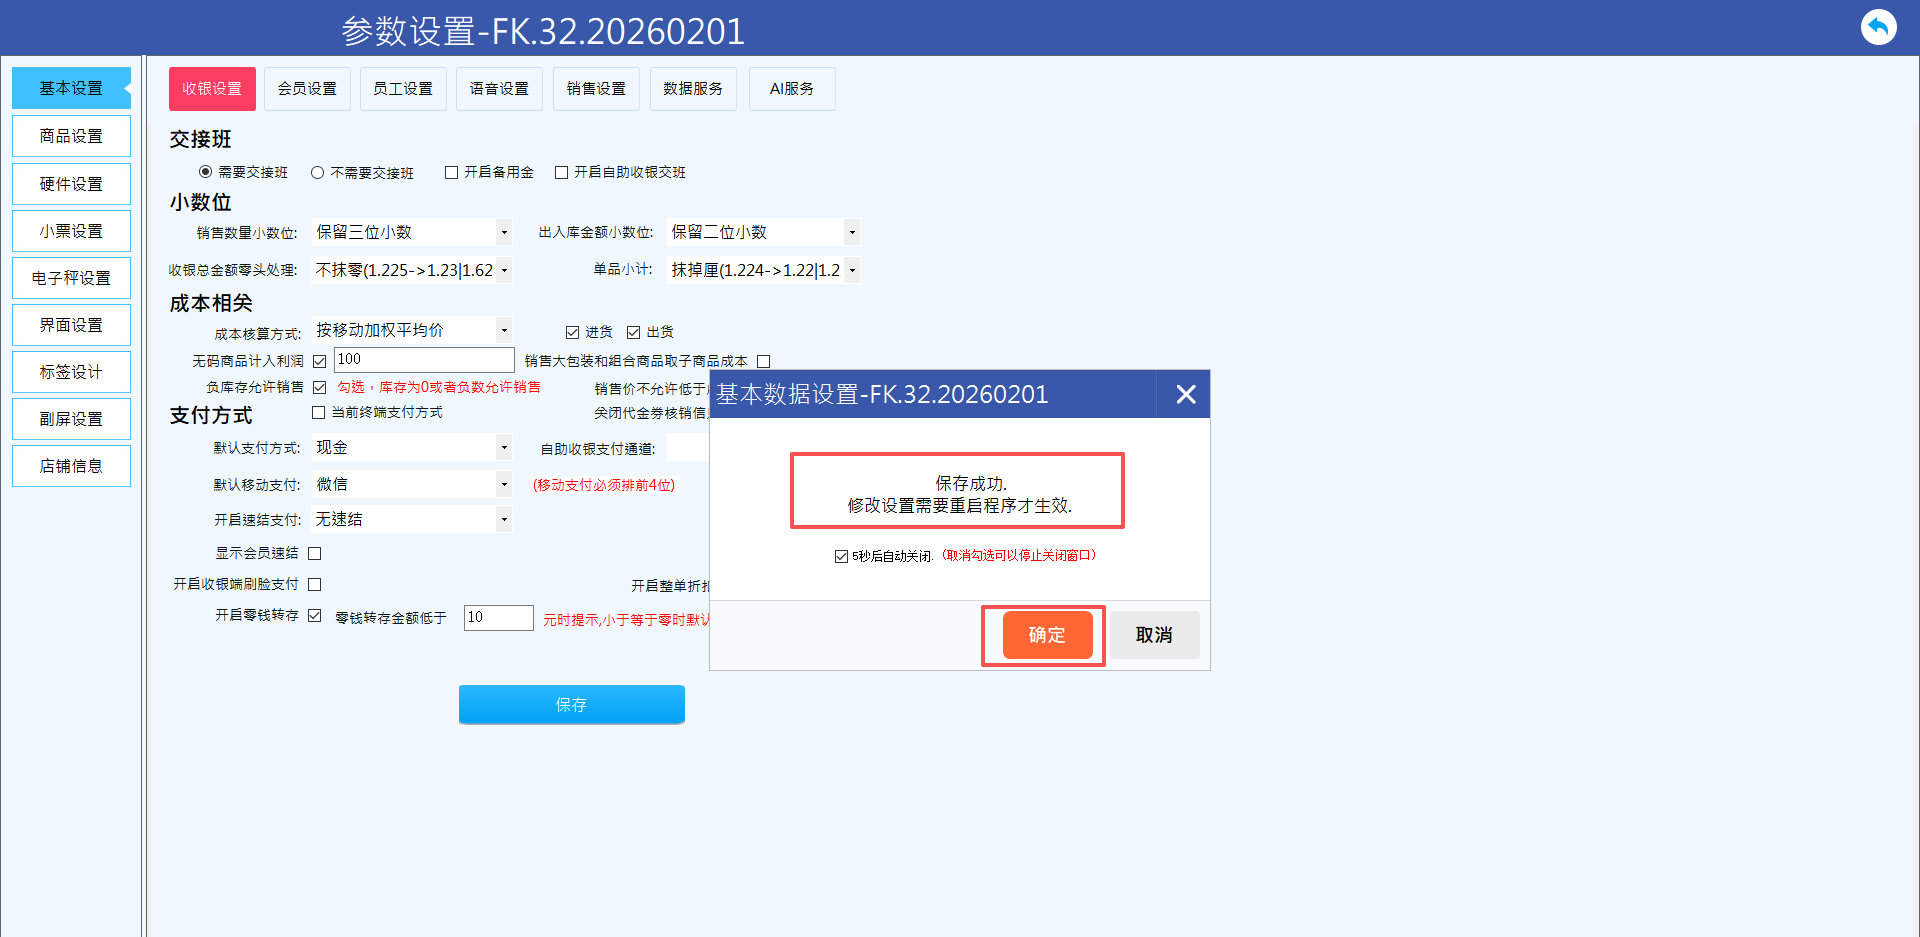Click the back arrow icon in title bar
This screenshot has width=1920, height=937.
[x=1878, y=27]
